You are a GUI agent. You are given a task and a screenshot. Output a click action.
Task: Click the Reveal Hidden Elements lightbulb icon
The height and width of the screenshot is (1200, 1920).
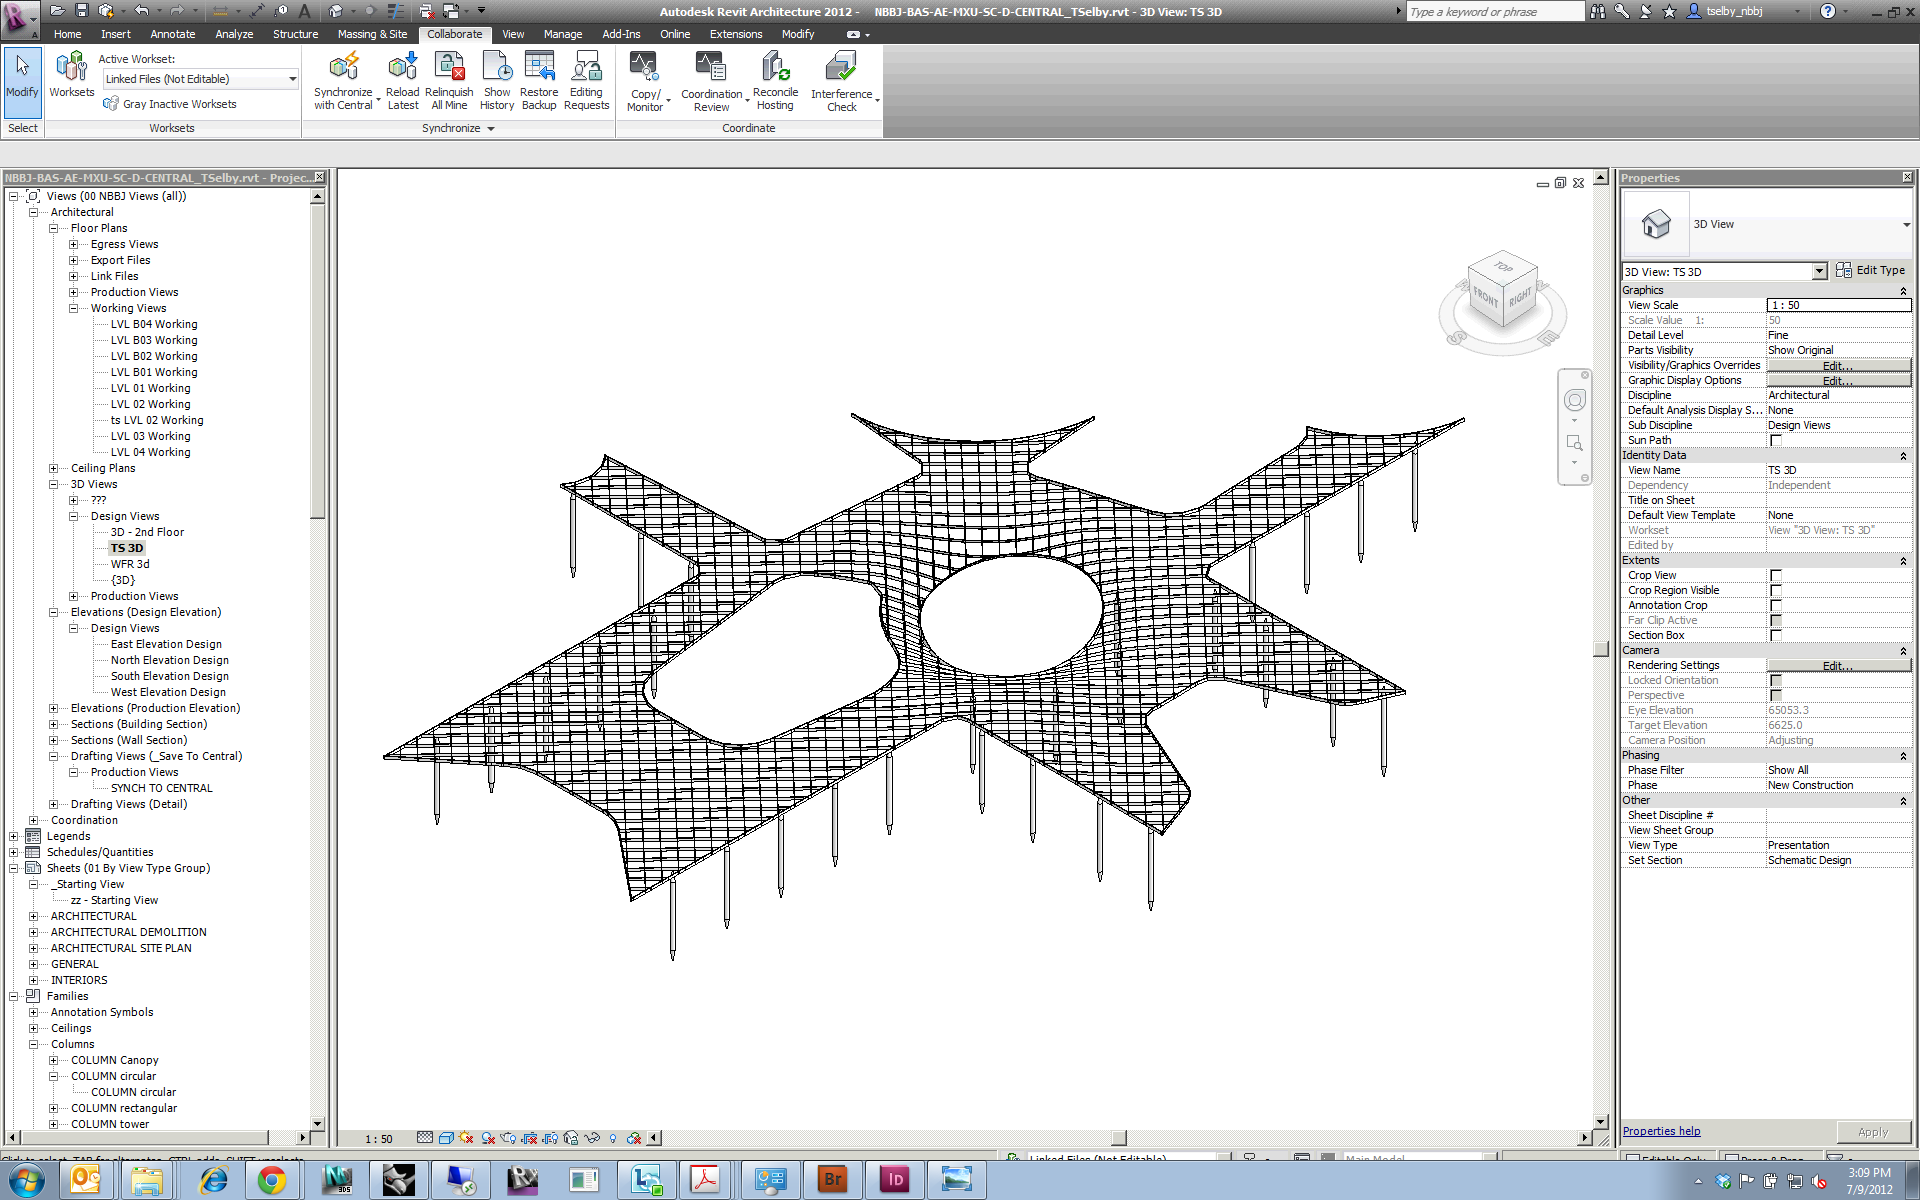coord(613,1138)
